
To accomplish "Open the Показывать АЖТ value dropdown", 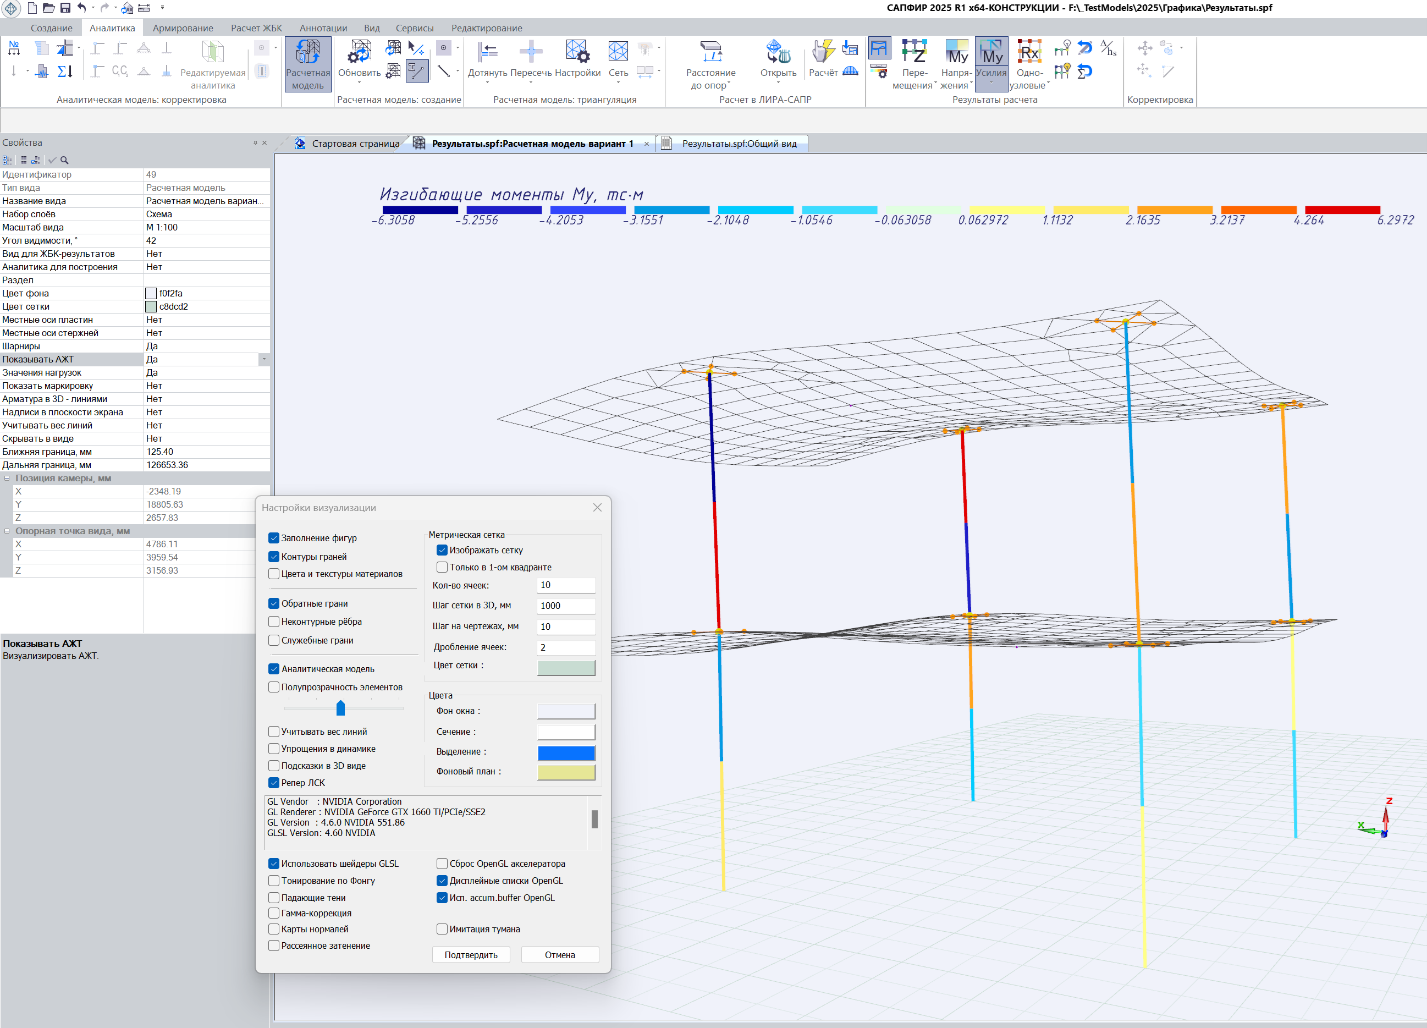I will click(x=264, y=359).
